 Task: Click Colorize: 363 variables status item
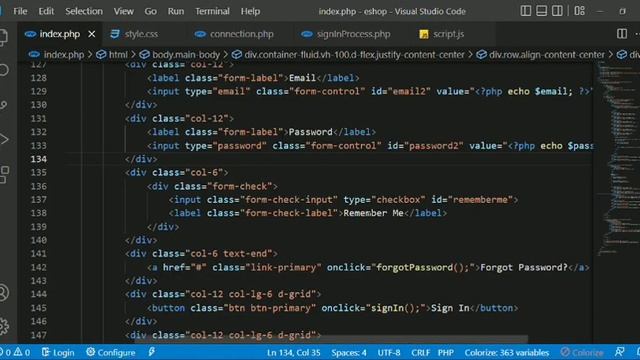pos(507,352)
